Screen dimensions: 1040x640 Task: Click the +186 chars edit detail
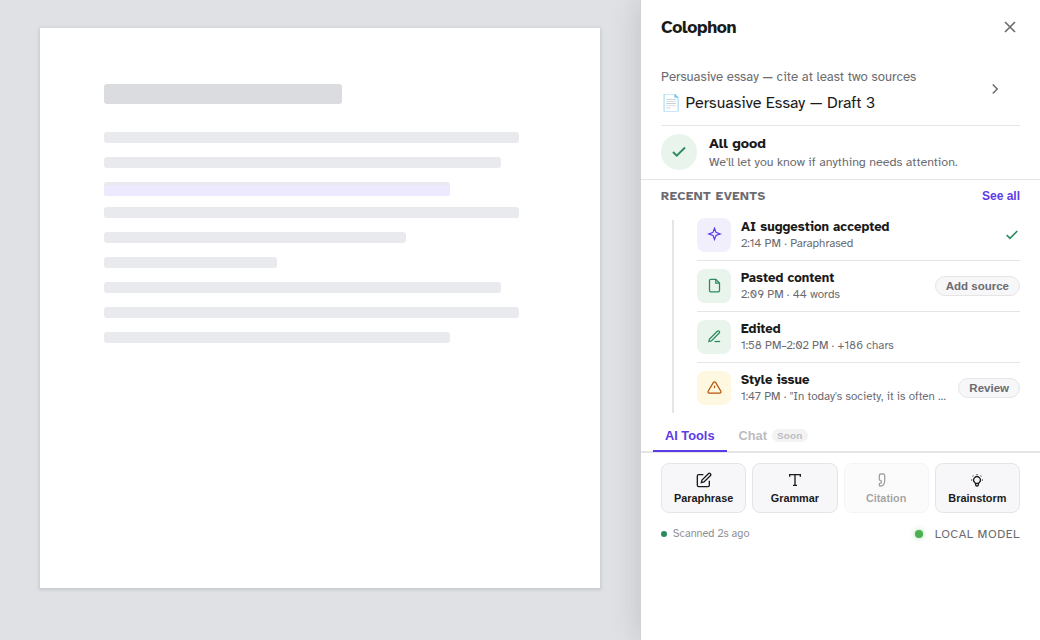coord(865,346)
